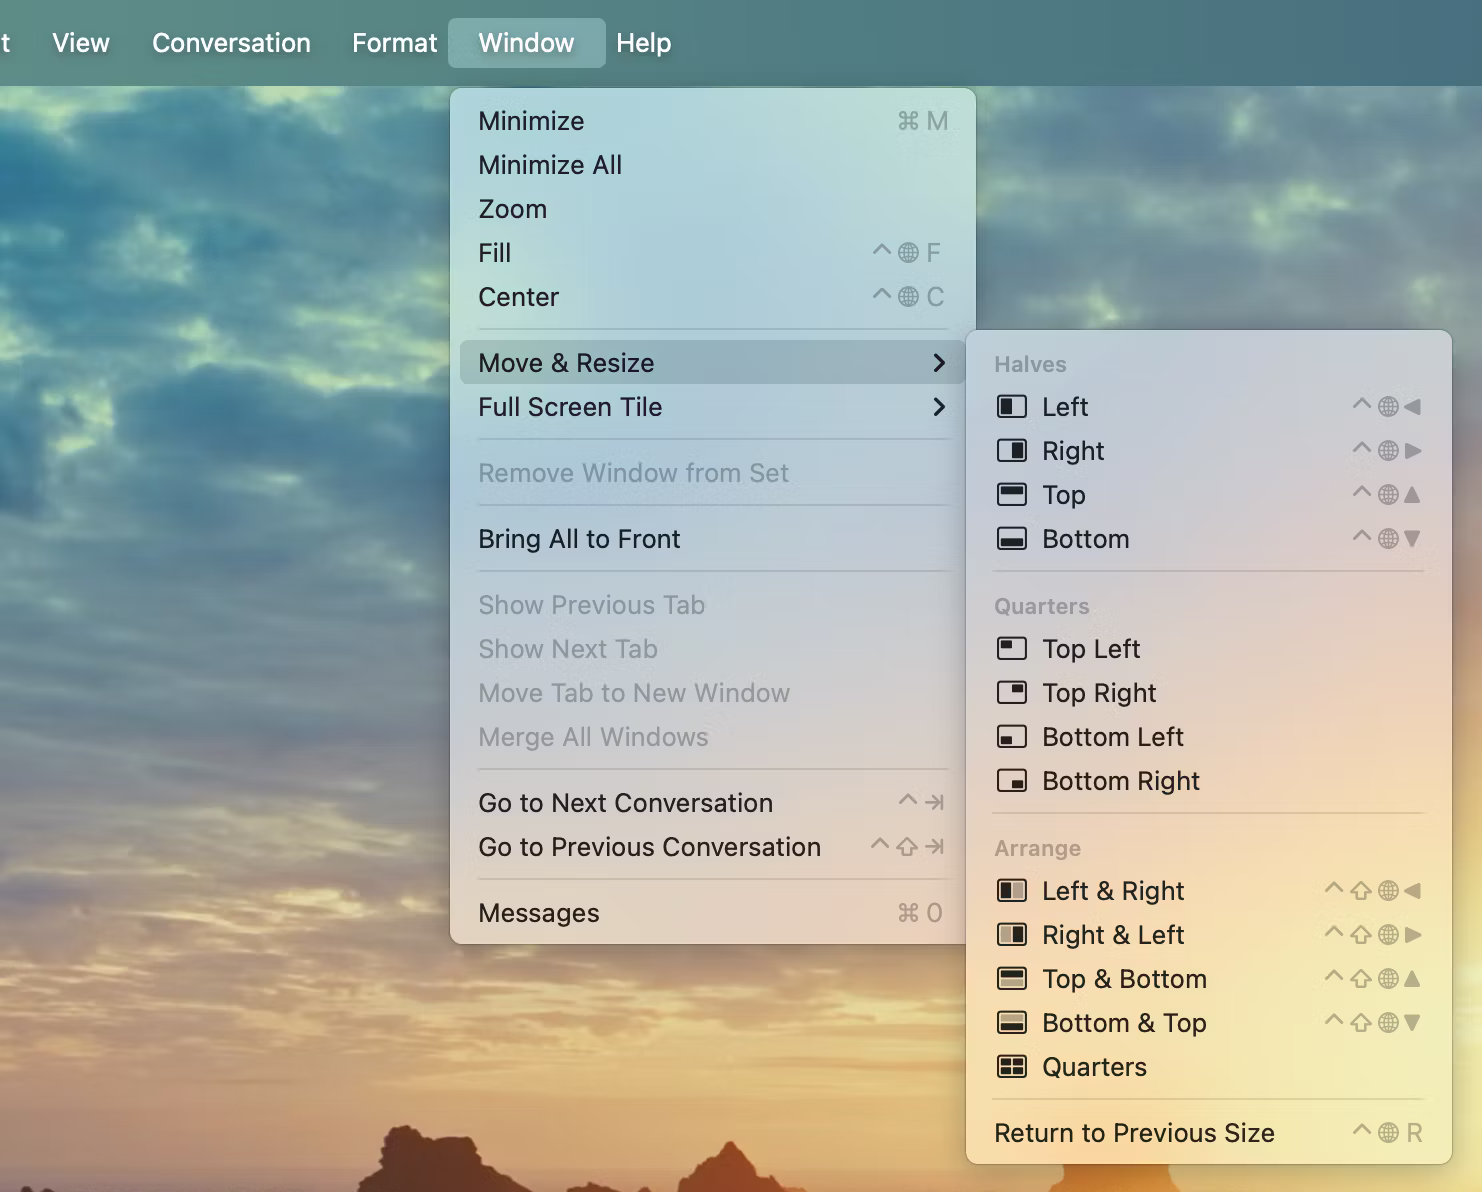Click the Top label under Halves
1482x1192 pixels.
(1064, 495)
